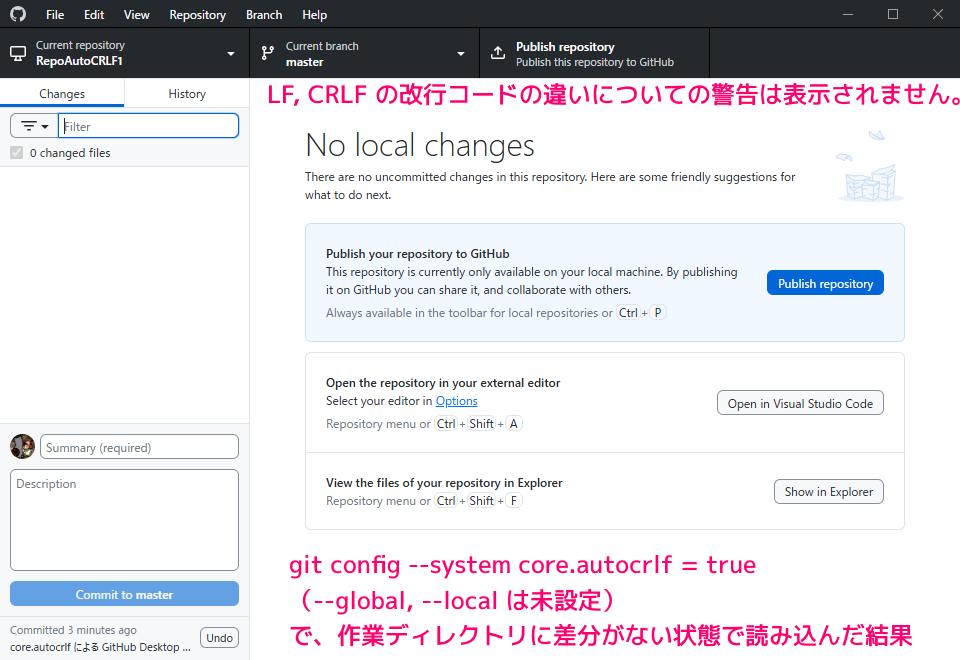This screenshot has width=960, height=660.
Task: Open the Repository menu
Action: pos(197,15)
